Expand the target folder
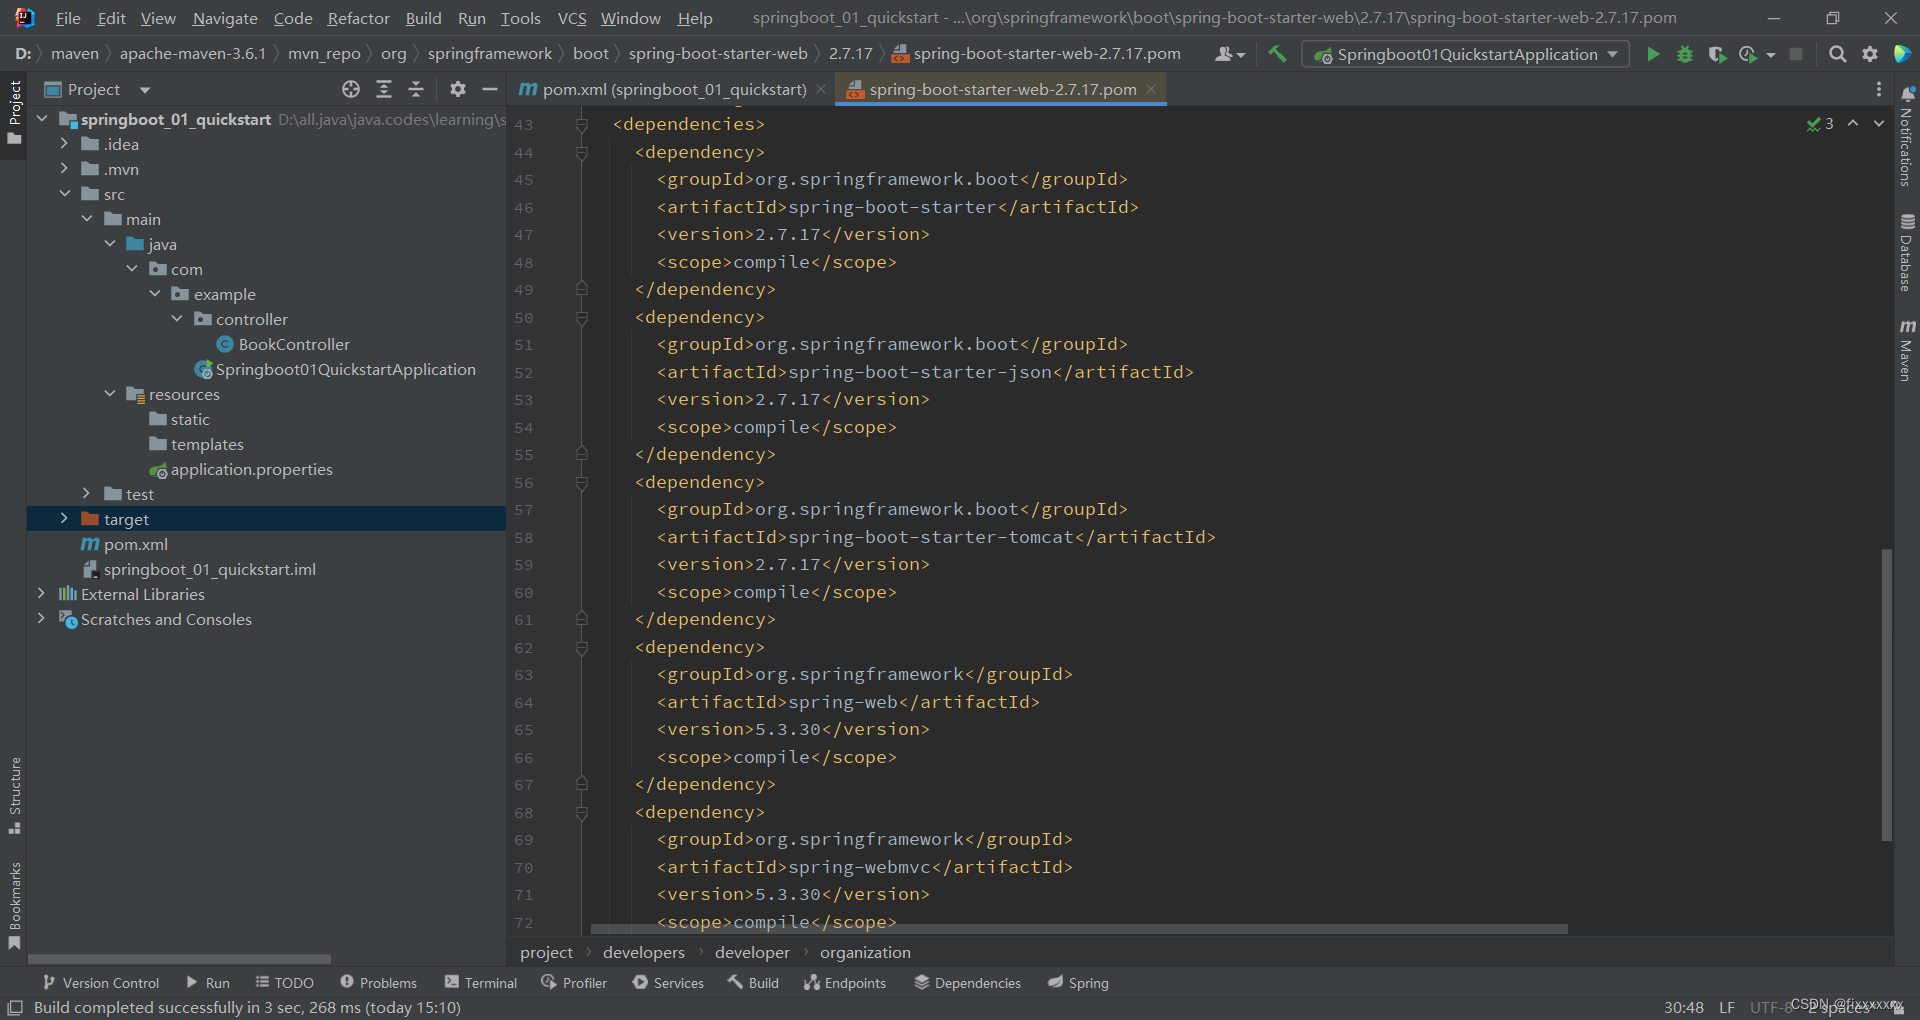This screenshot has width=1920, height=1020. pyautogui.click(x=64, y=518)
